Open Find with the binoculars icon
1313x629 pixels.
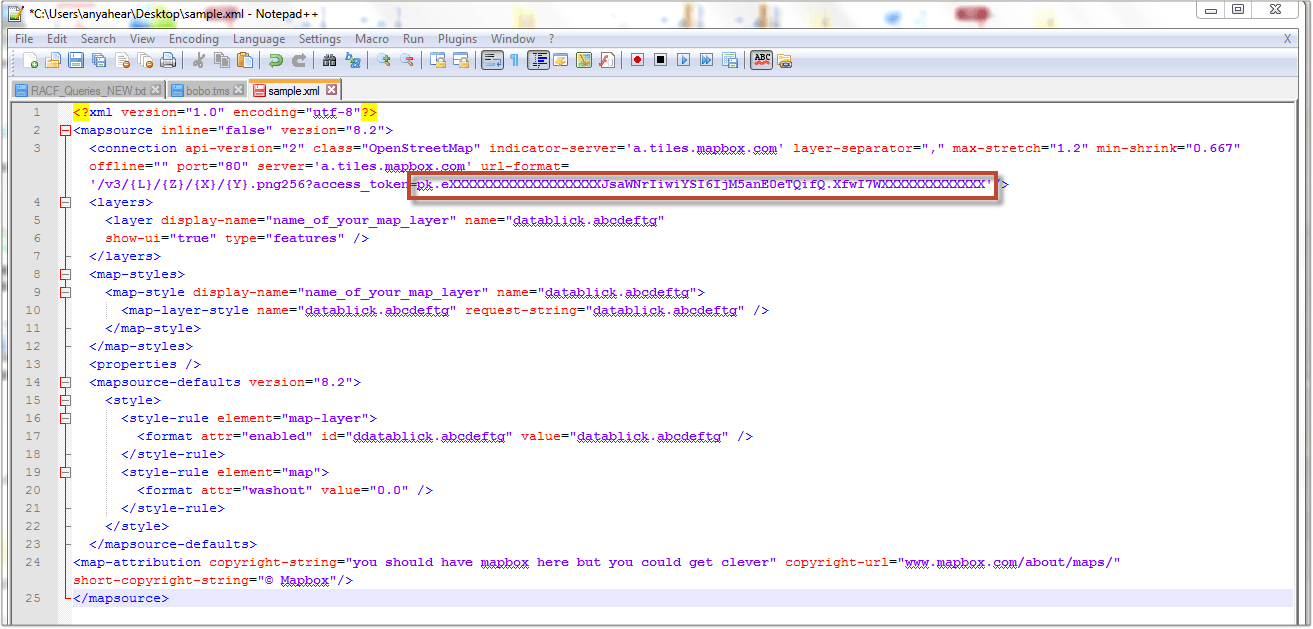tap(329, 60)
